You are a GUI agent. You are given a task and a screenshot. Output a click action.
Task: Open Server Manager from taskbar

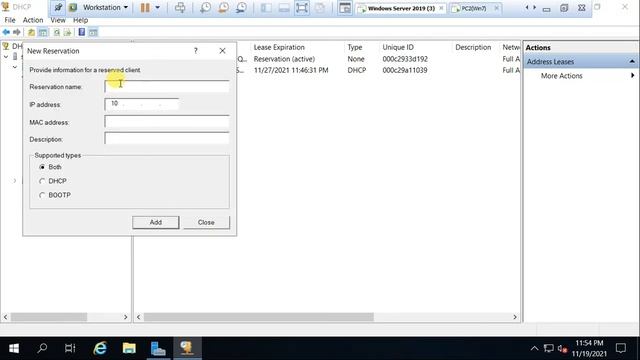[158, 348]
